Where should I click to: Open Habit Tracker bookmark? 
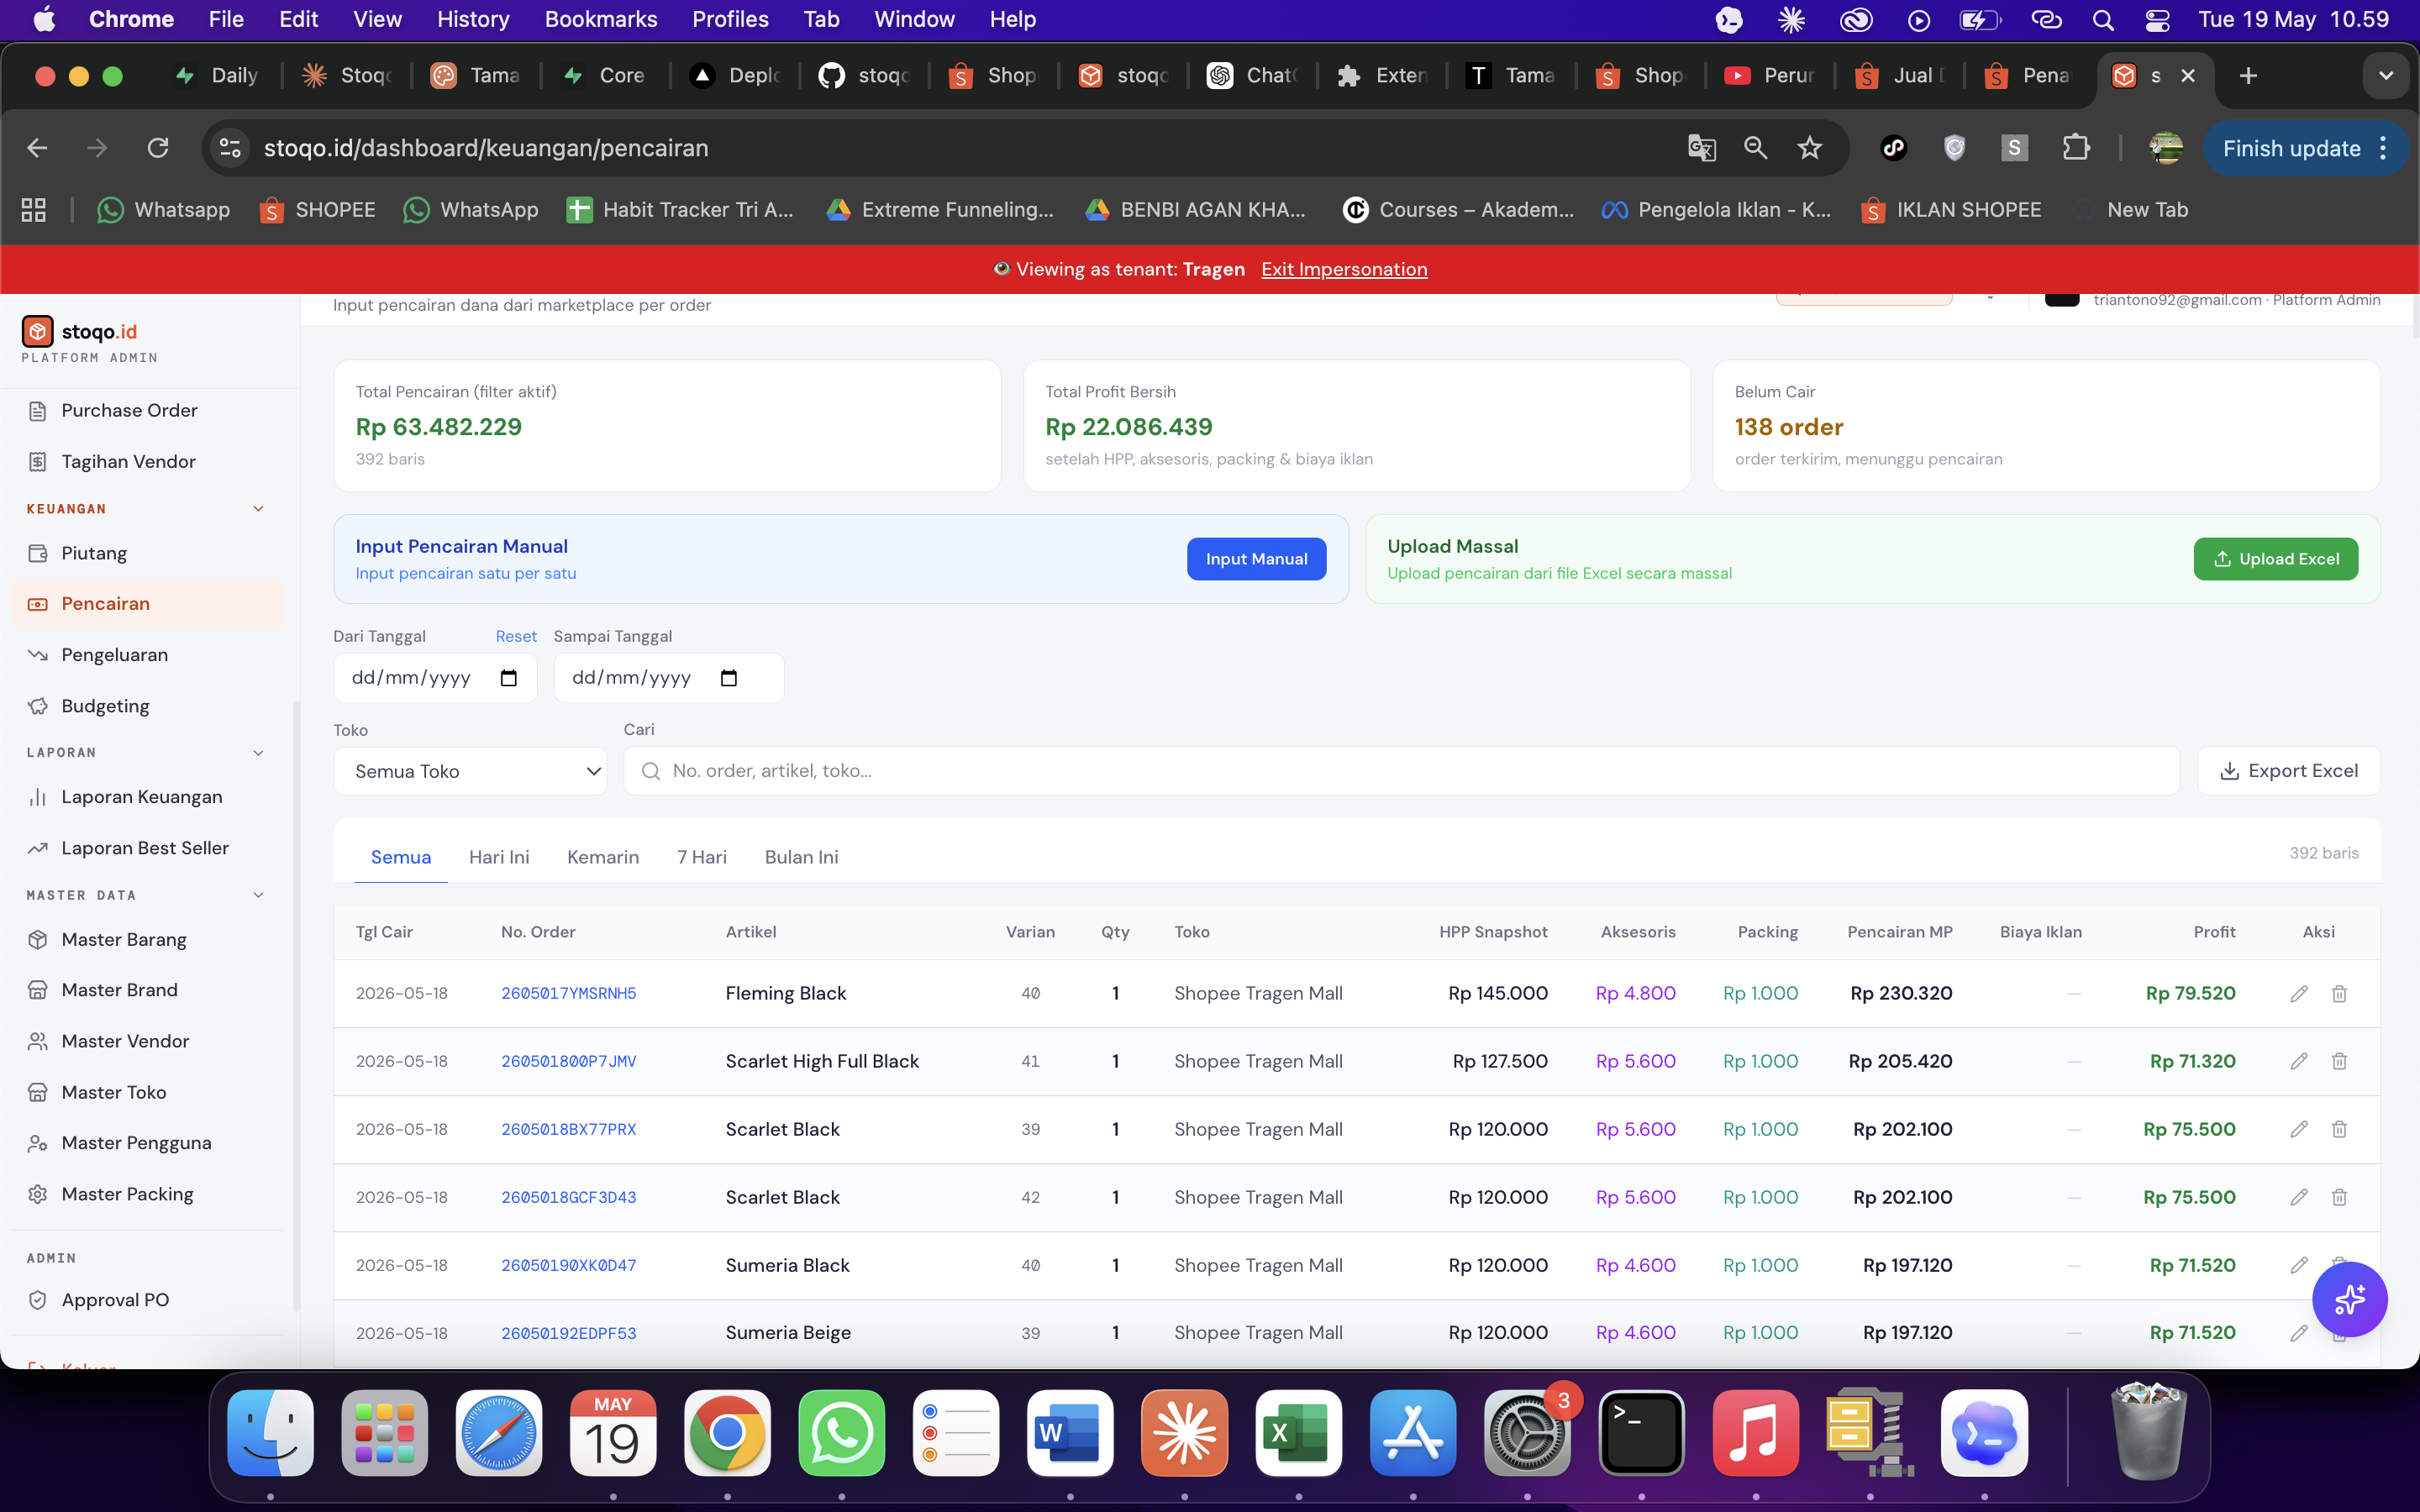(680, 210)
